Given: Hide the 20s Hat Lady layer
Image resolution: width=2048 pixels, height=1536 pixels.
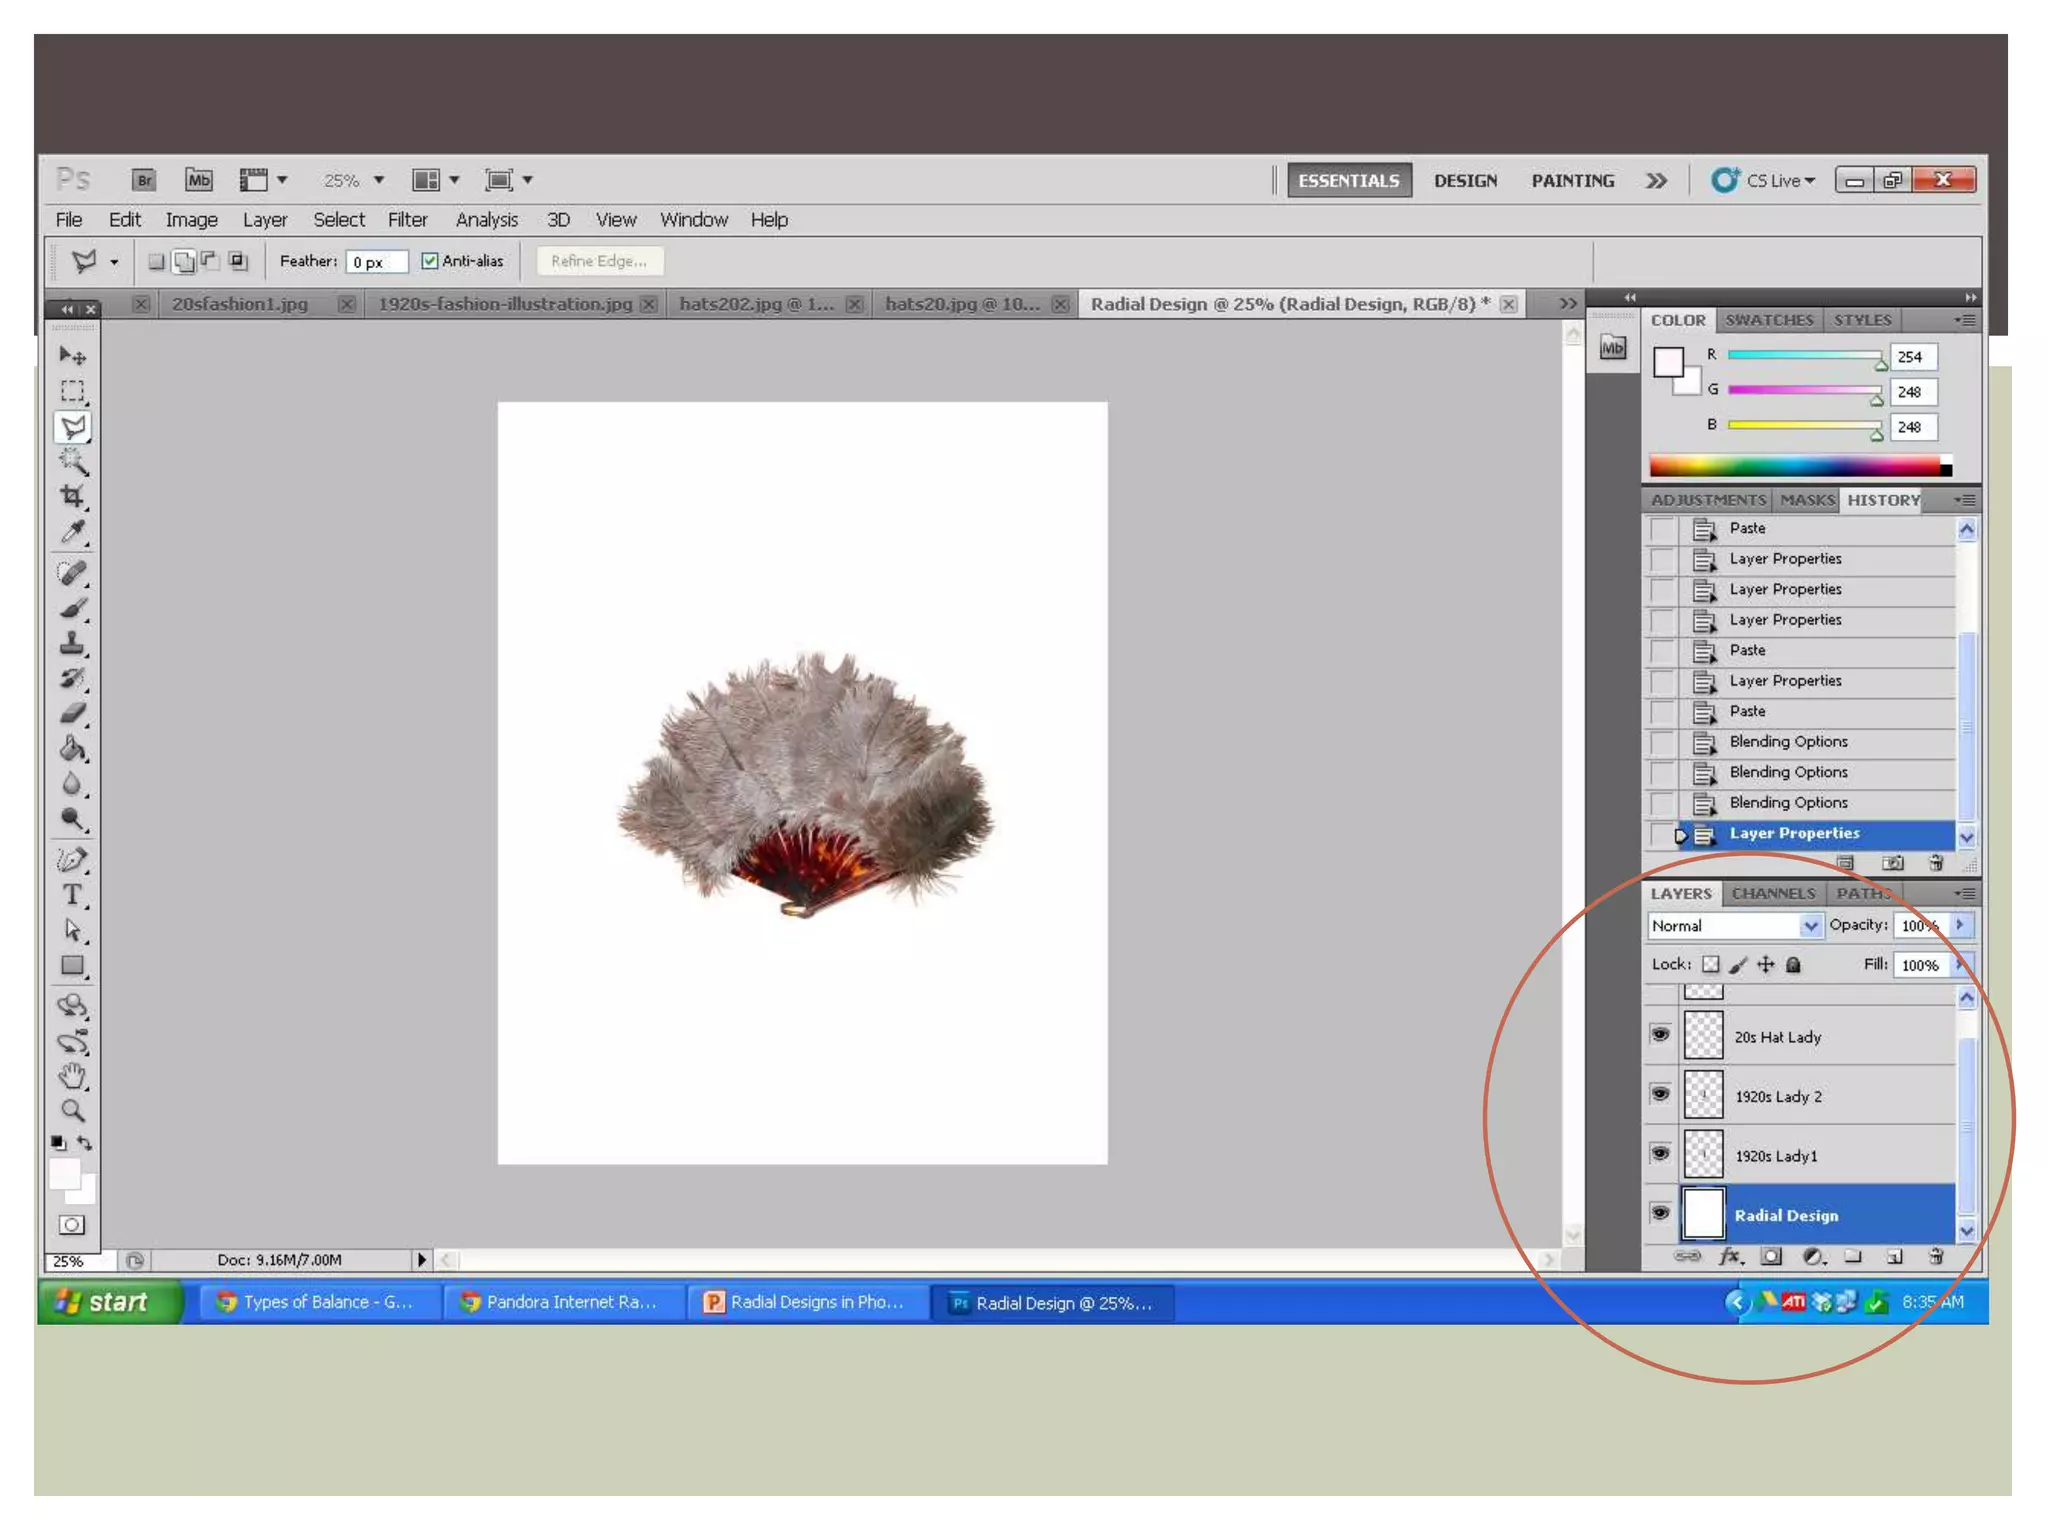Looking at the screenshot, I should pyautogui.click(x=1660, y=1035).
